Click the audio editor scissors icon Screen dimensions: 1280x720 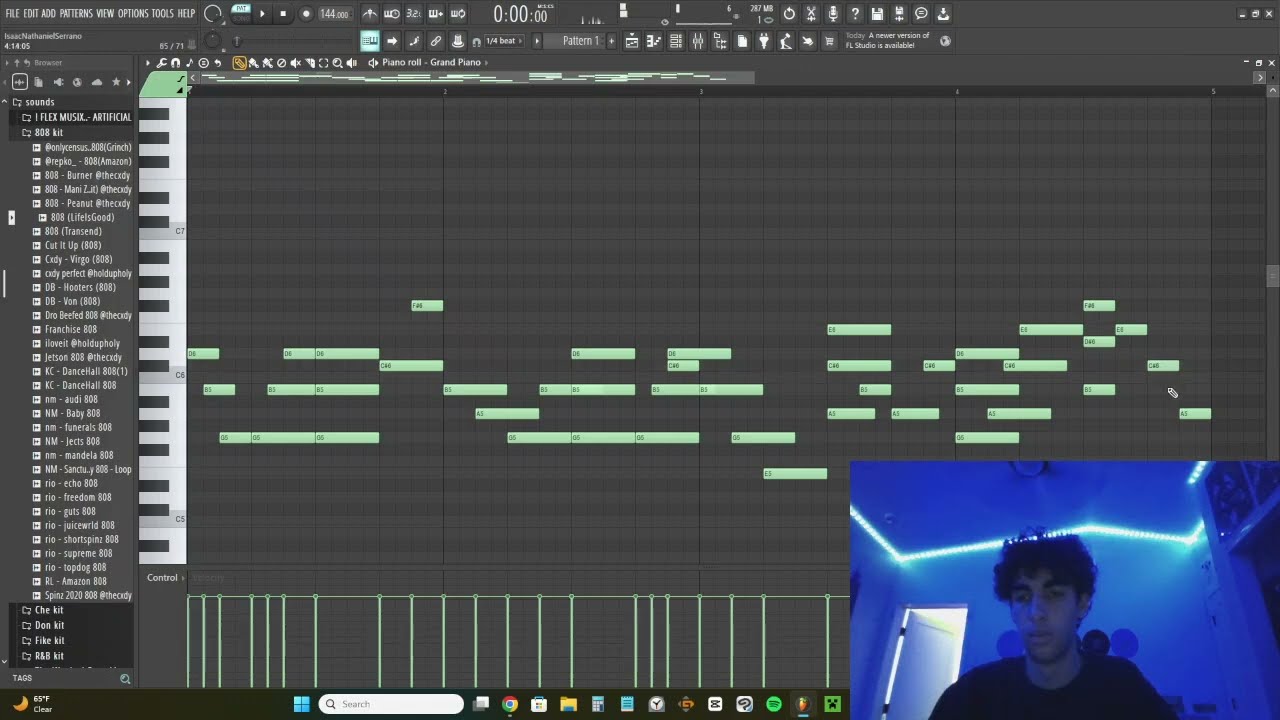[x=810, y=14]
